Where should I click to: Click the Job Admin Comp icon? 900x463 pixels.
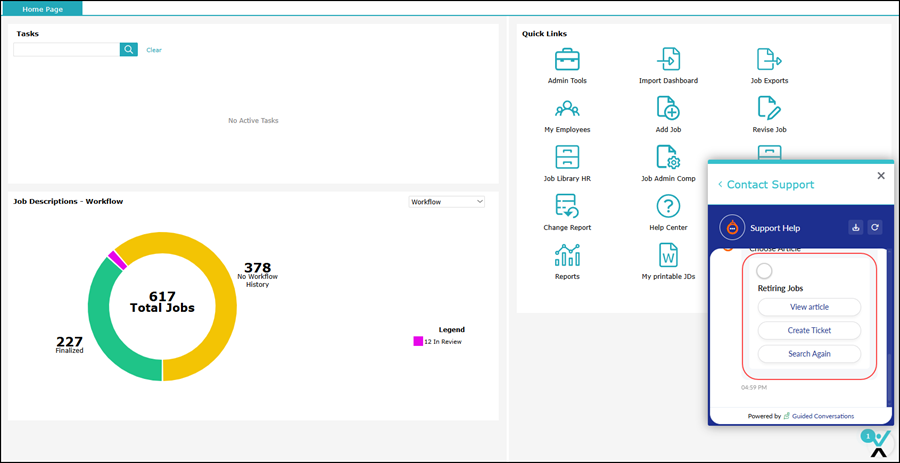pyautogui.click(x=668, y=157)
